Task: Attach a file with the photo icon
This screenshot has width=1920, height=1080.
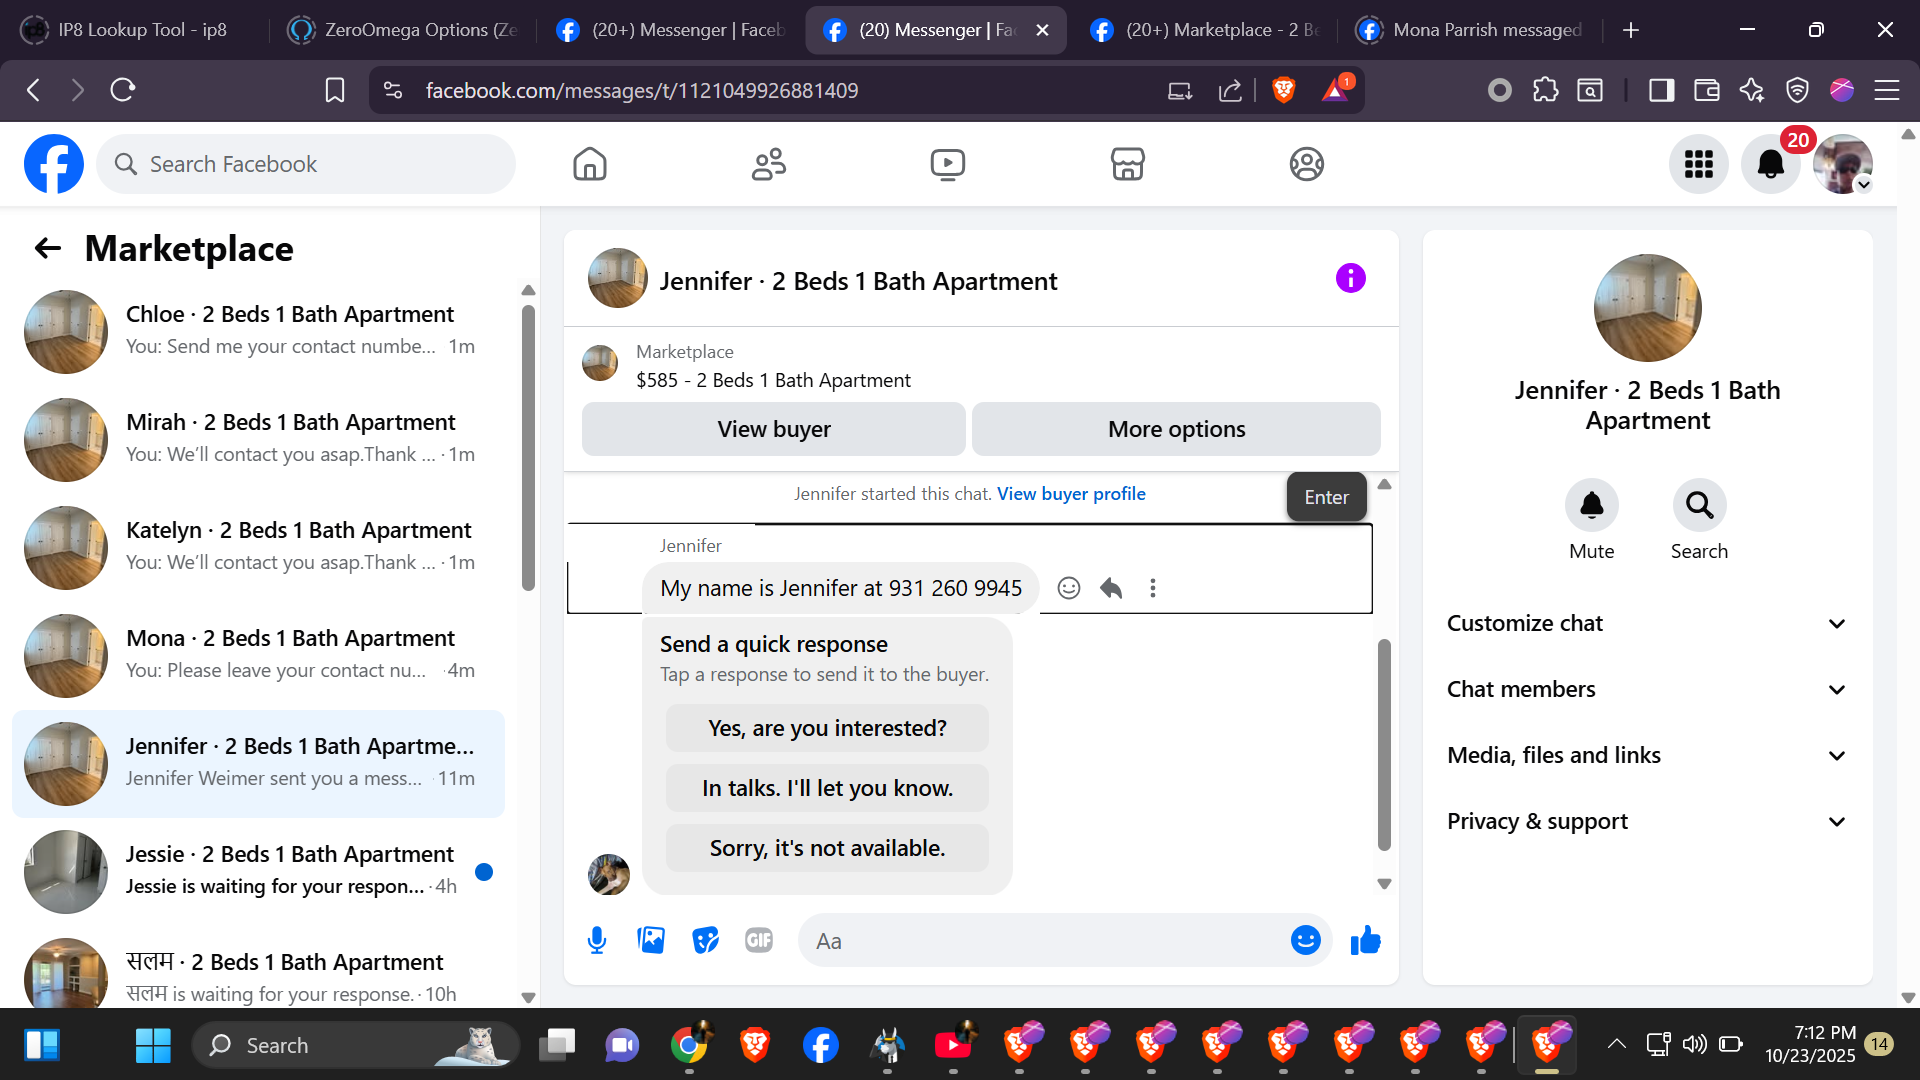Action: pos(651,940)
